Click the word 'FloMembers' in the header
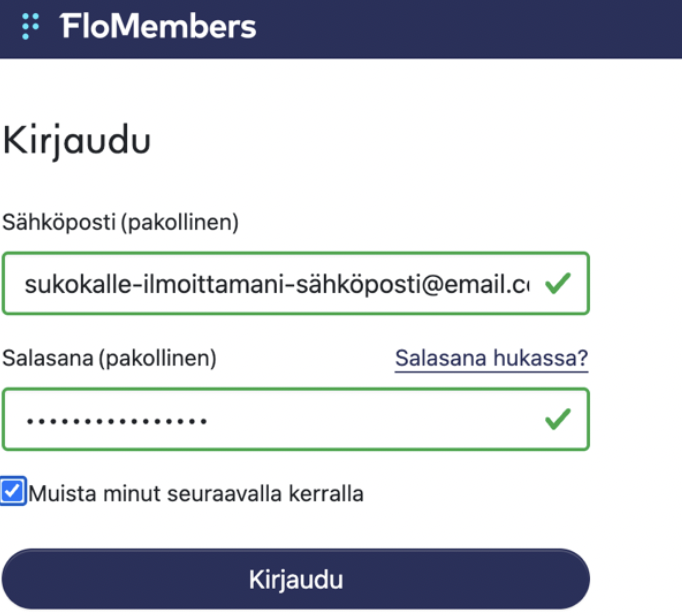Screen dimensions: 682x616 (158, 26)
